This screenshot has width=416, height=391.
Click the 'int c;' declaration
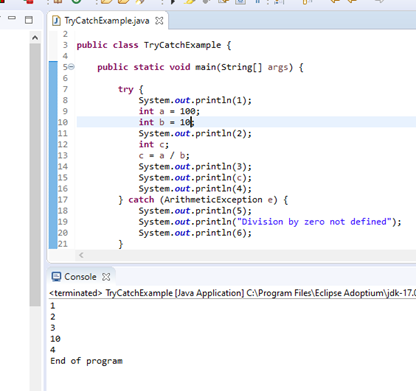click(x=154, y=145)
